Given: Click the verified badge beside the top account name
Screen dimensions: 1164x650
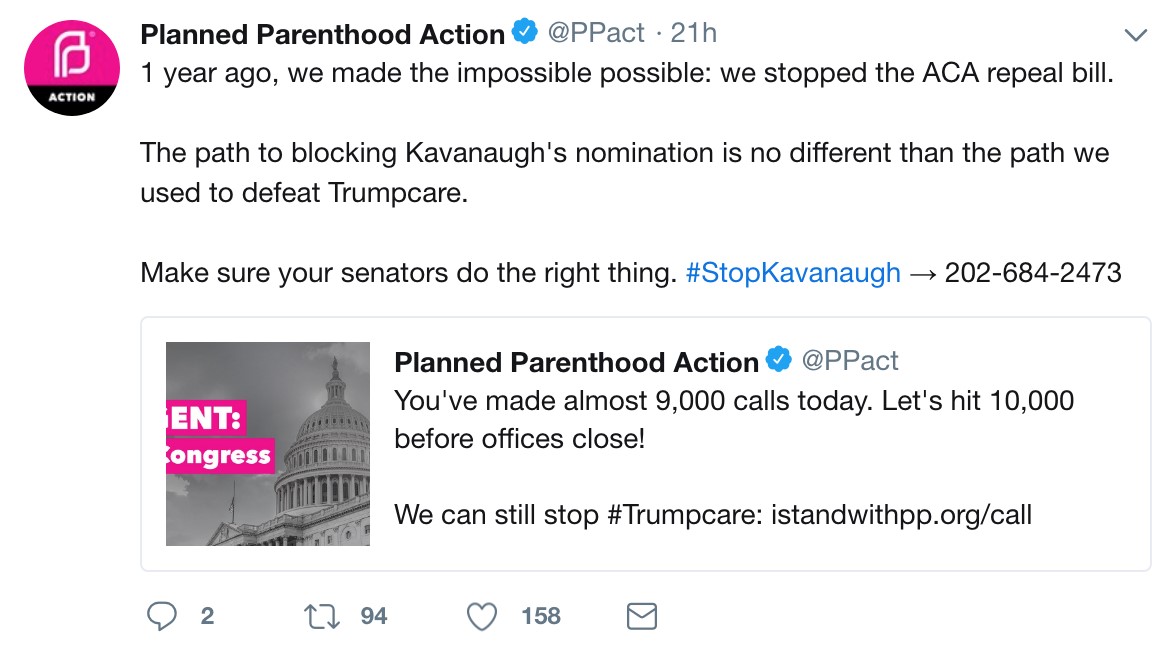Looking at the screenshot, I should [526, 32].
